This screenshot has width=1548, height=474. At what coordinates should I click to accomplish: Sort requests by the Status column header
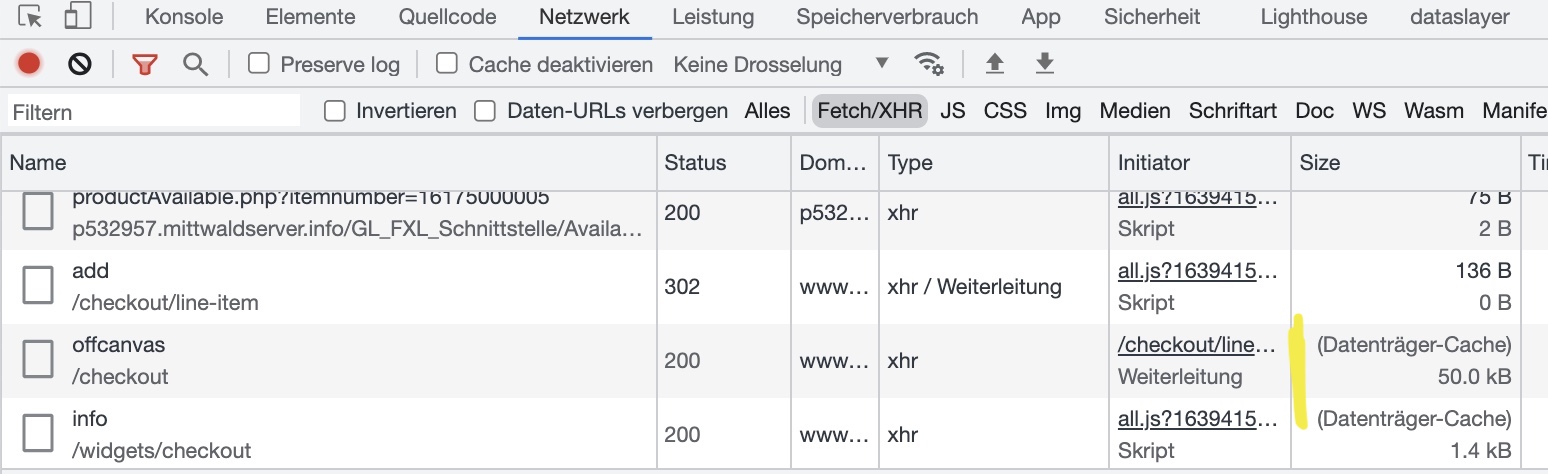tap(695, 162)
